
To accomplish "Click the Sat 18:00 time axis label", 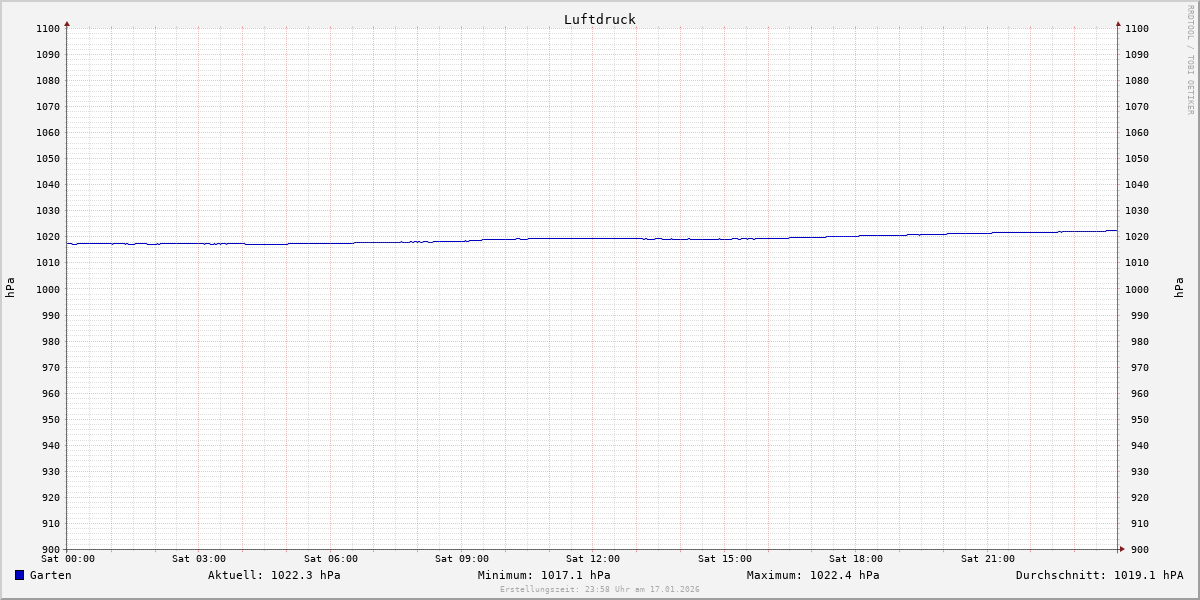I will coord(855,559).
